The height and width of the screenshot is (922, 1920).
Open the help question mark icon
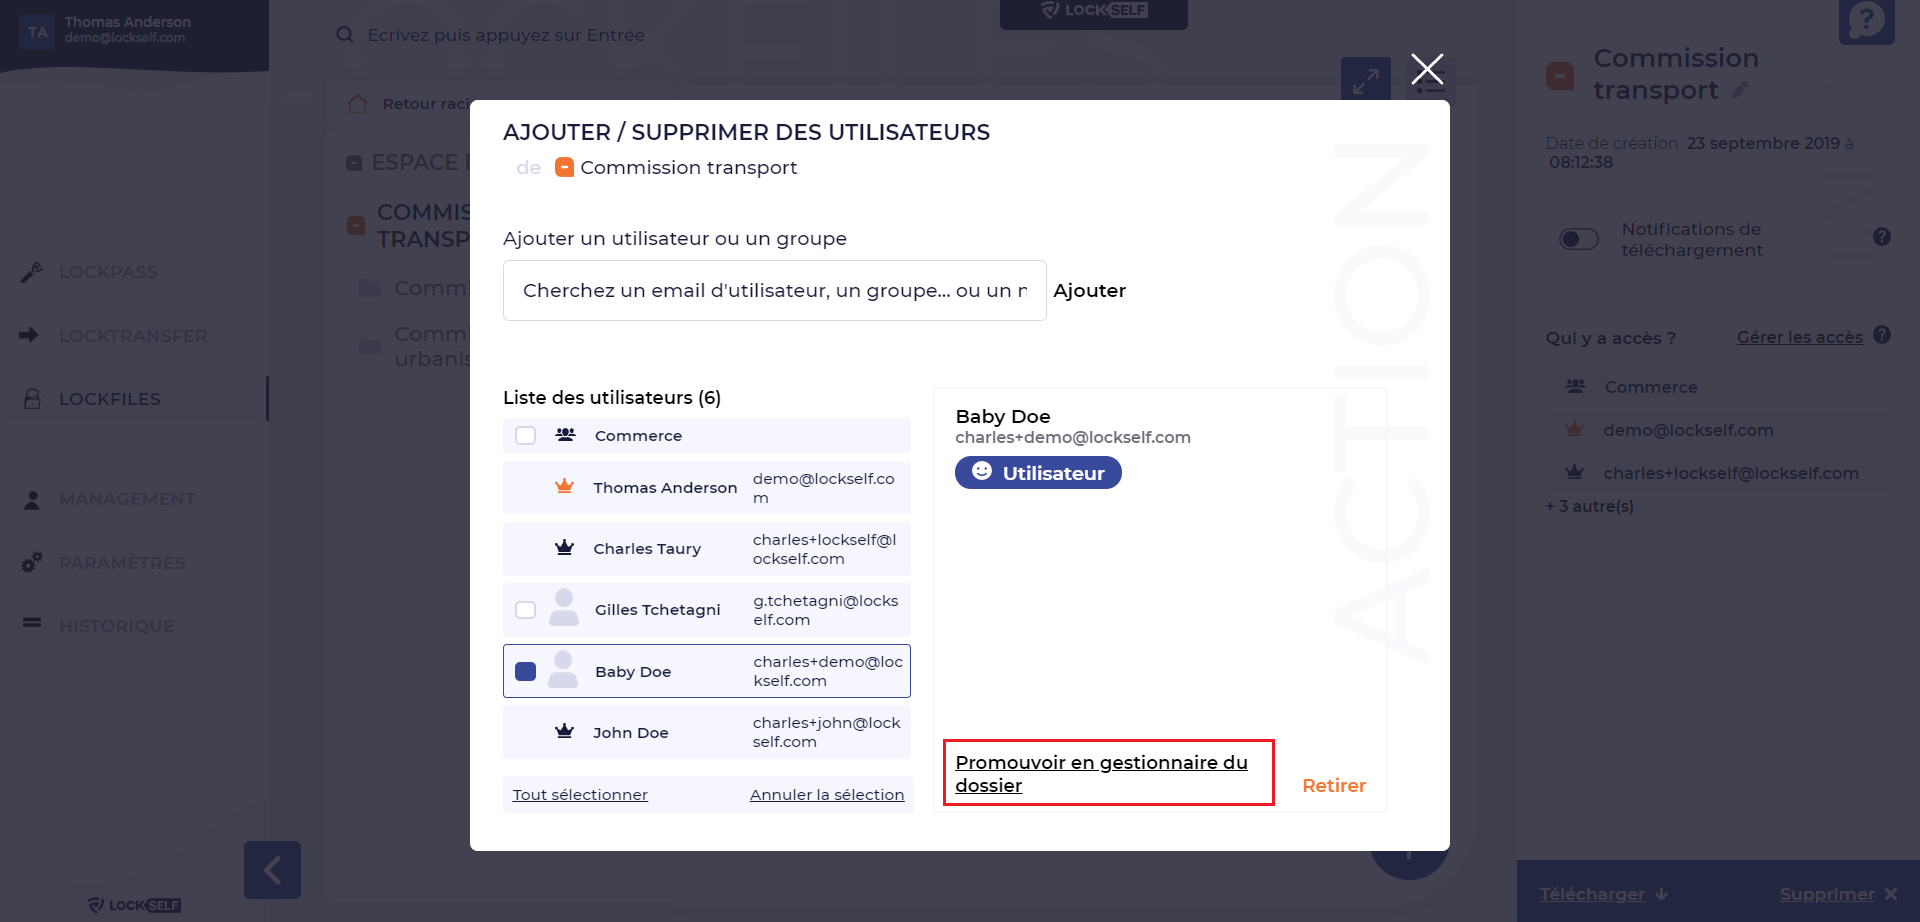point(1866,21)
